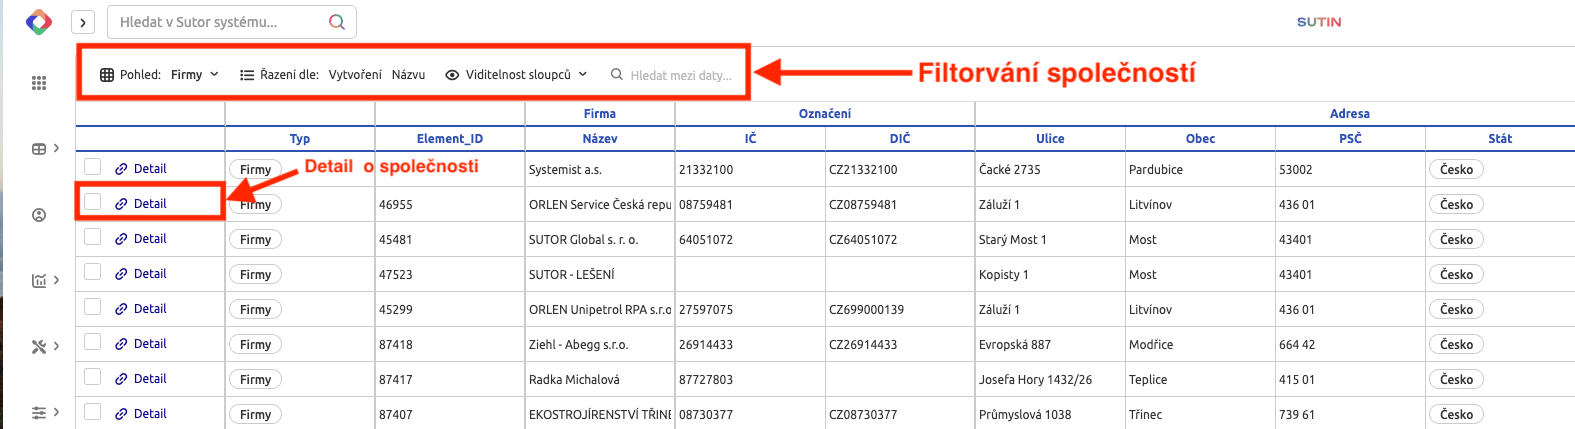The image size is (1575, 429).
Task: Select the ORLEN Unipetrol RPA row checkbox
Action: pyautogui.click(x=93, y=307)
